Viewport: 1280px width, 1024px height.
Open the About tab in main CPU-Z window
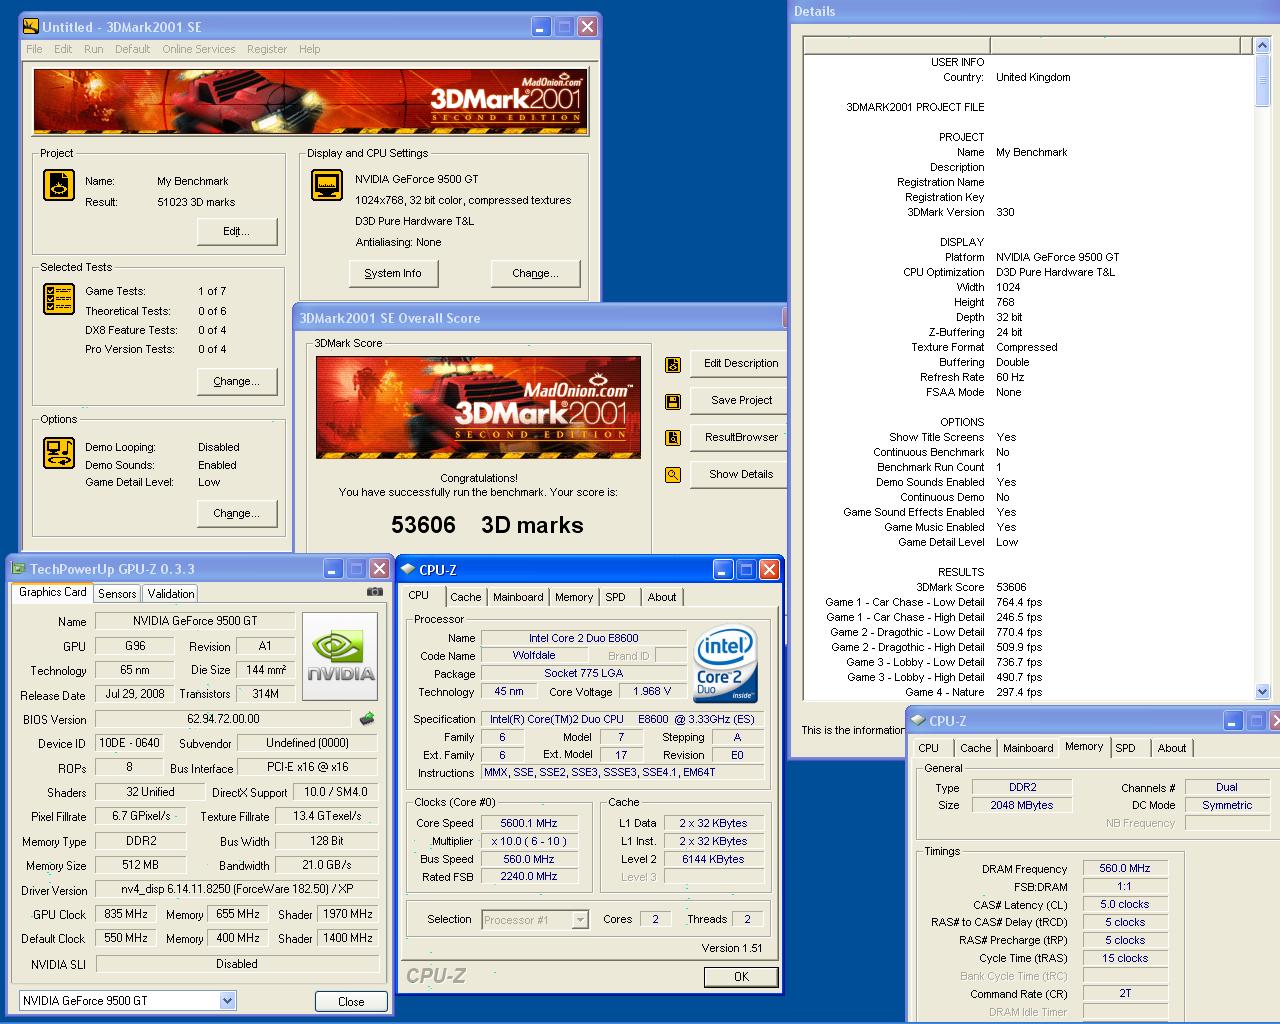[x=662, y=597]
